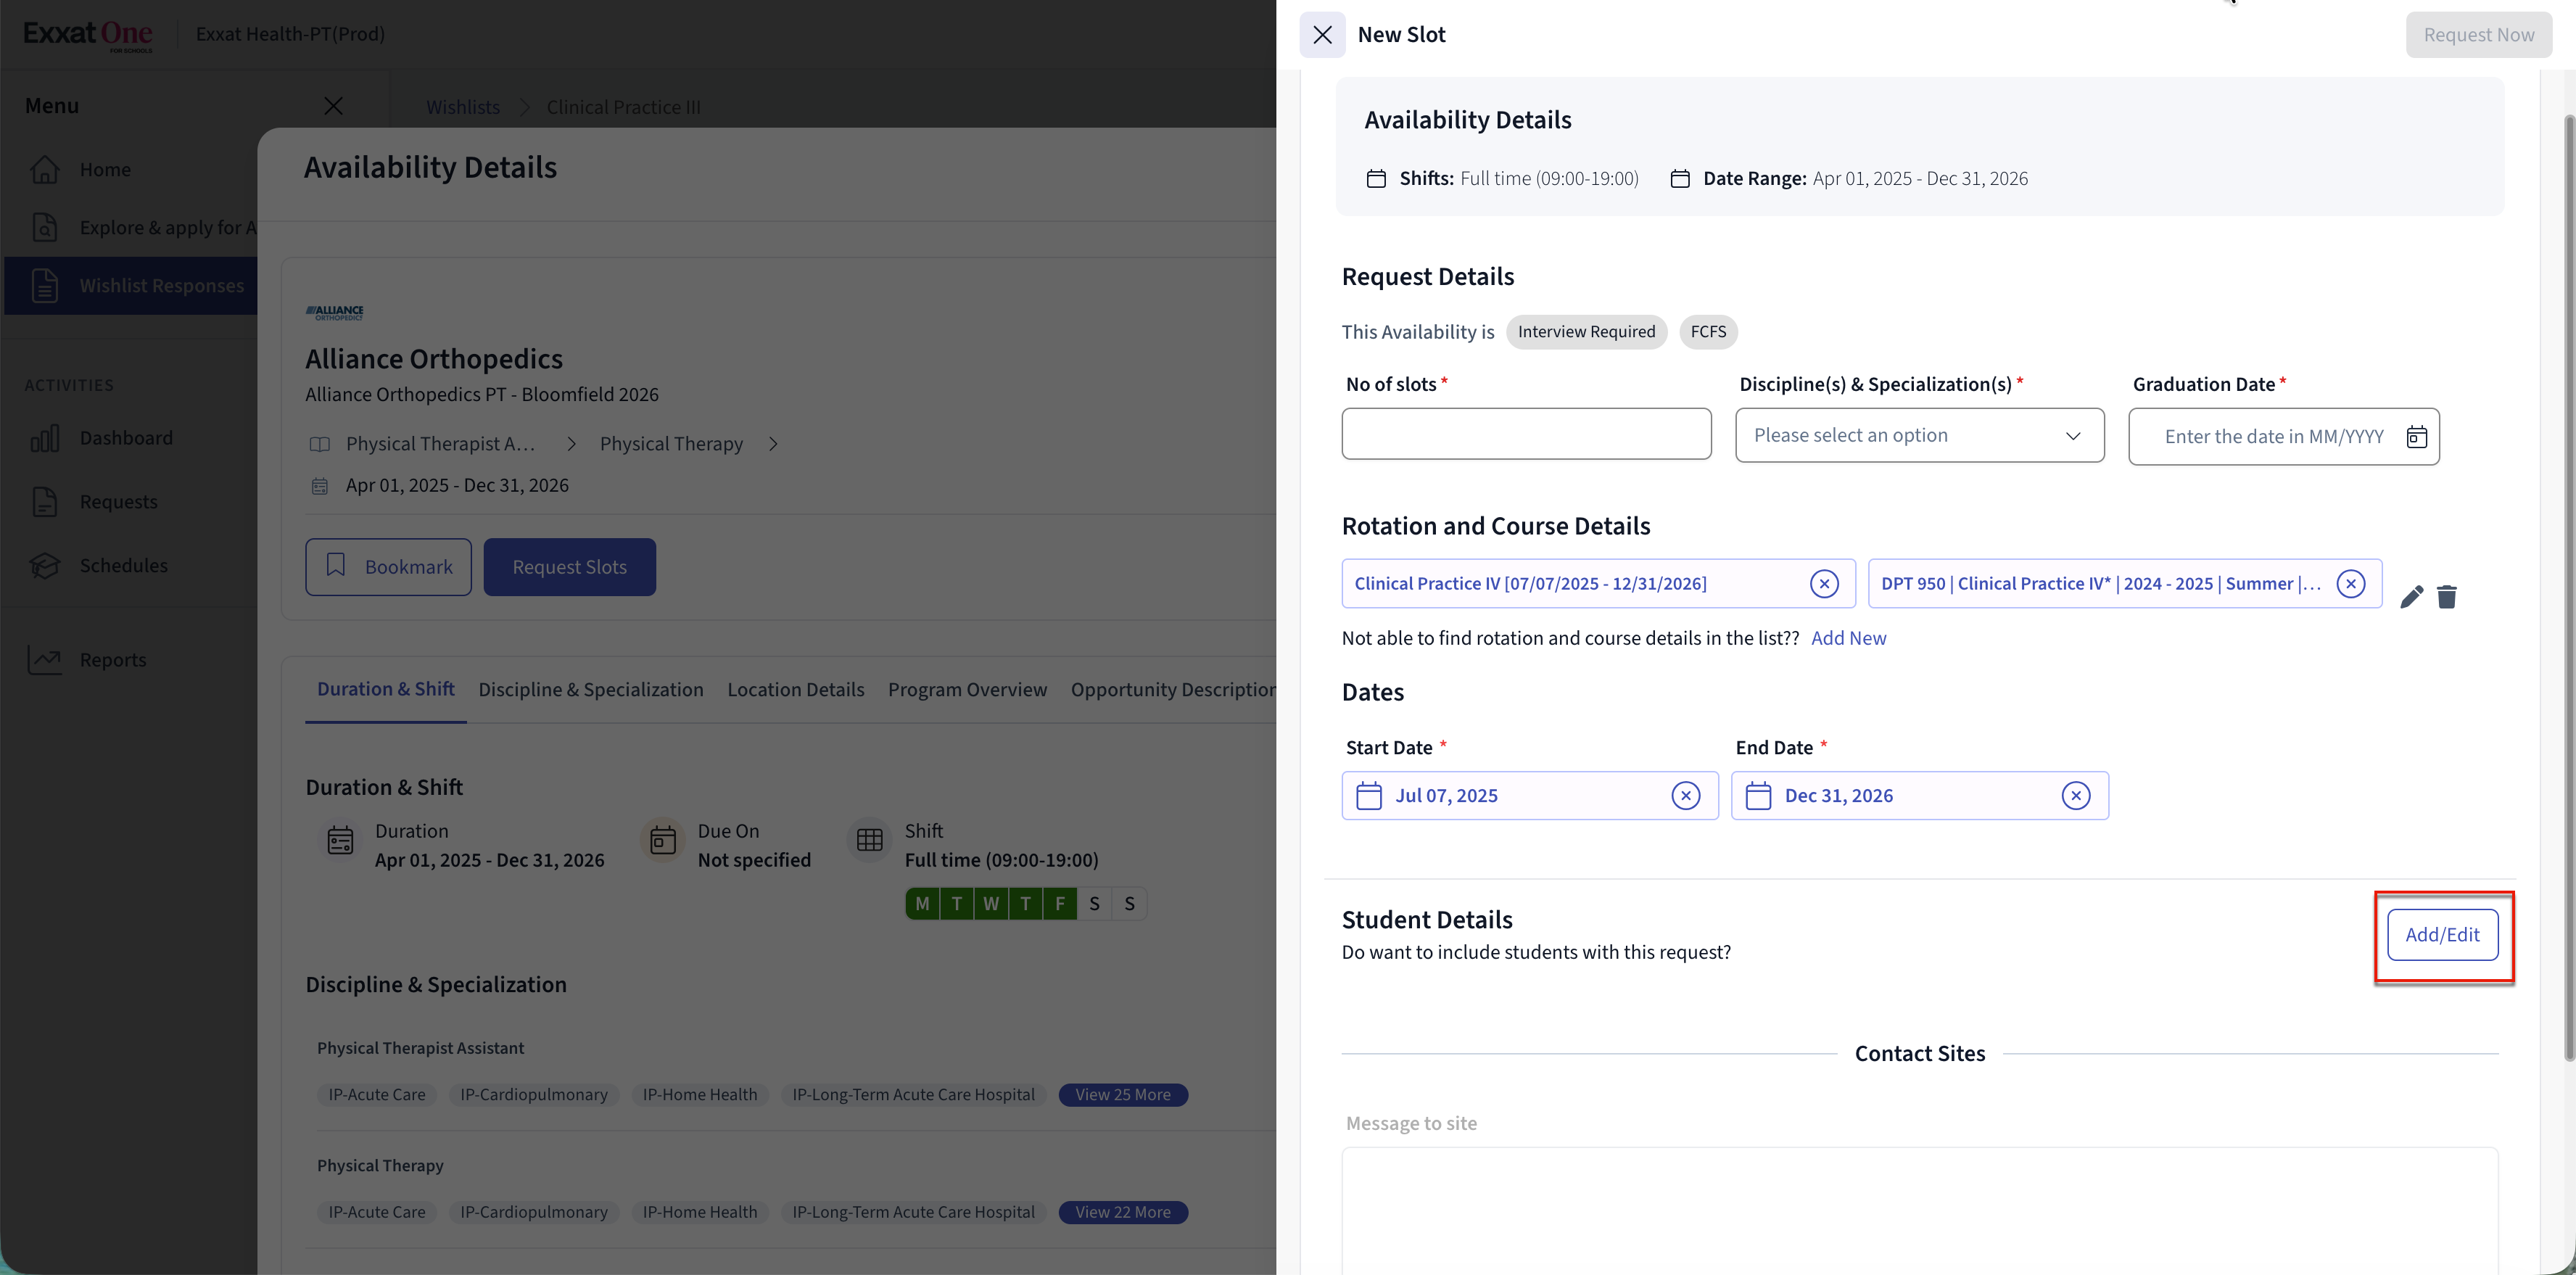Clear the Dec 31, 2026 end date
This screenshot has width=2576, height=1275.
click(x=2075, y=796)
